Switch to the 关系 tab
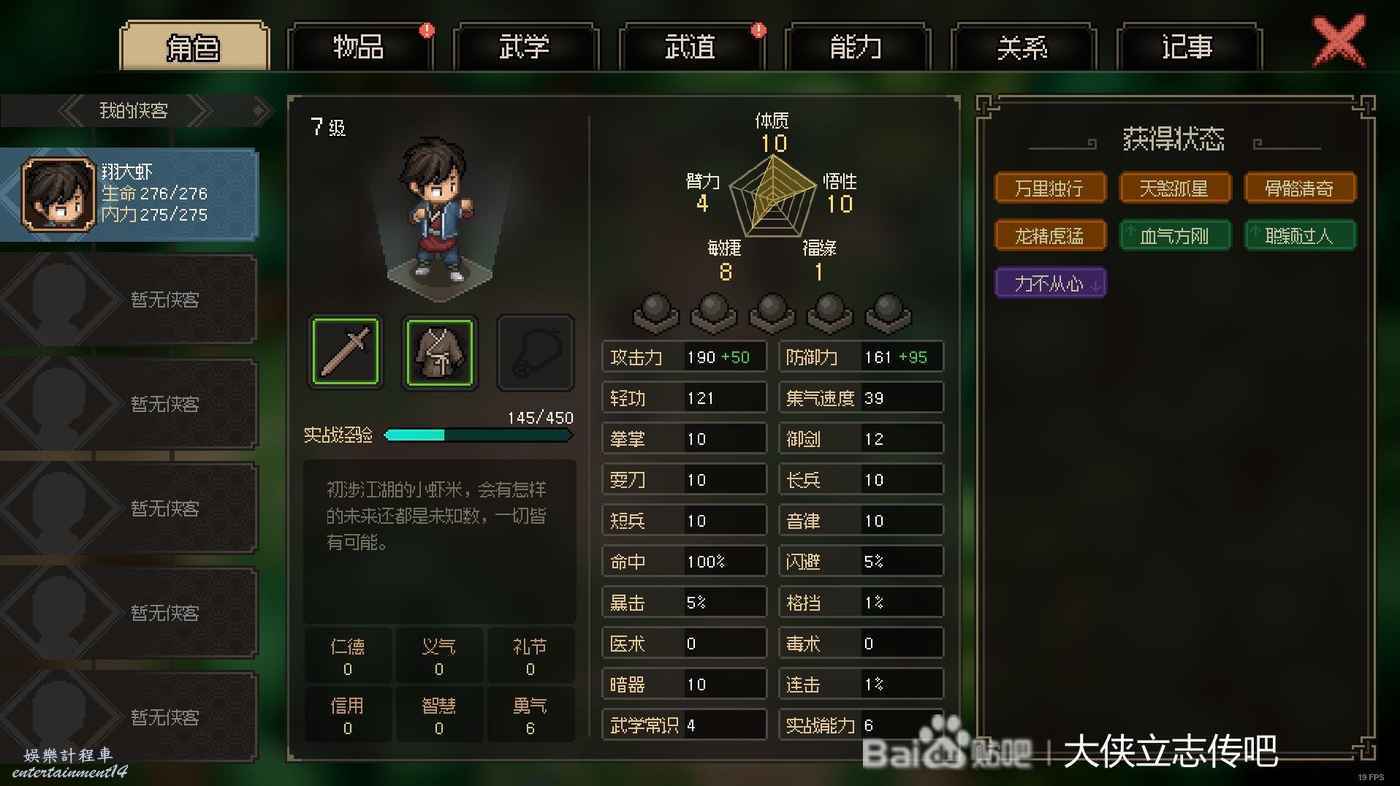Viewport: 1400px width, 786px height. point(1021,47)
